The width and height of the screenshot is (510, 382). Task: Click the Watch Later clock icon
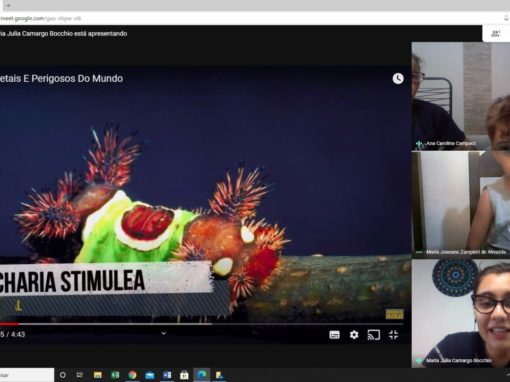(x=398, y=79)
